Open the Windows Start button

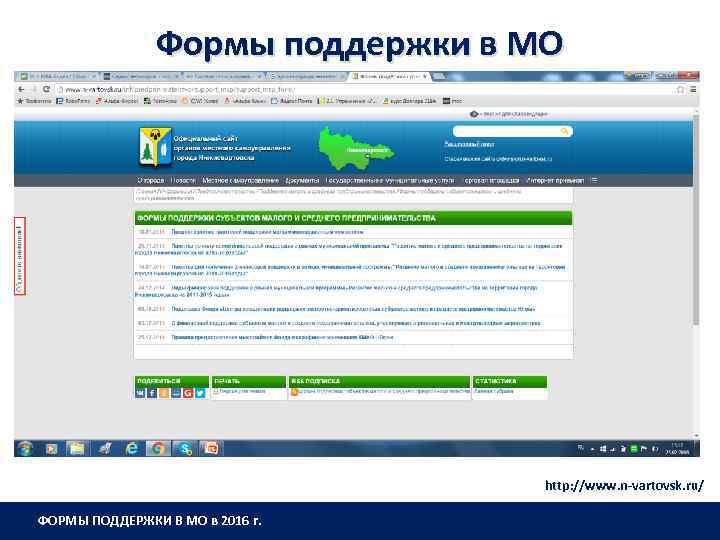[x=25, y=448]
